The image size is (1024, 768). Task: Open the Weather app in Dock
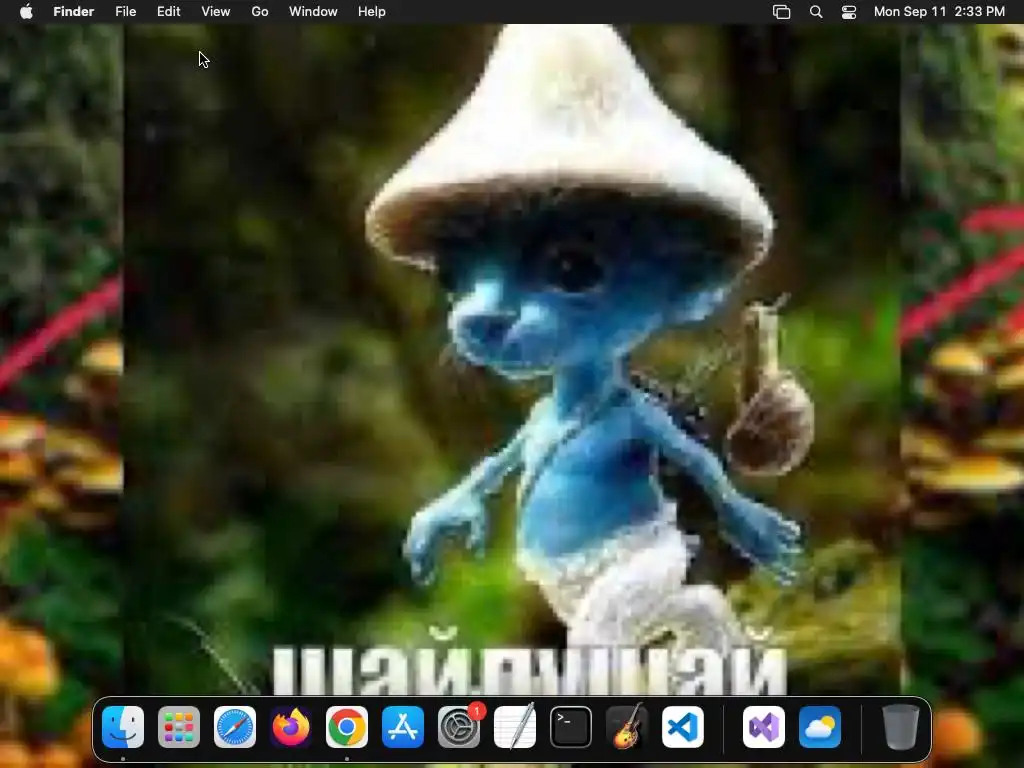(820, 727)
